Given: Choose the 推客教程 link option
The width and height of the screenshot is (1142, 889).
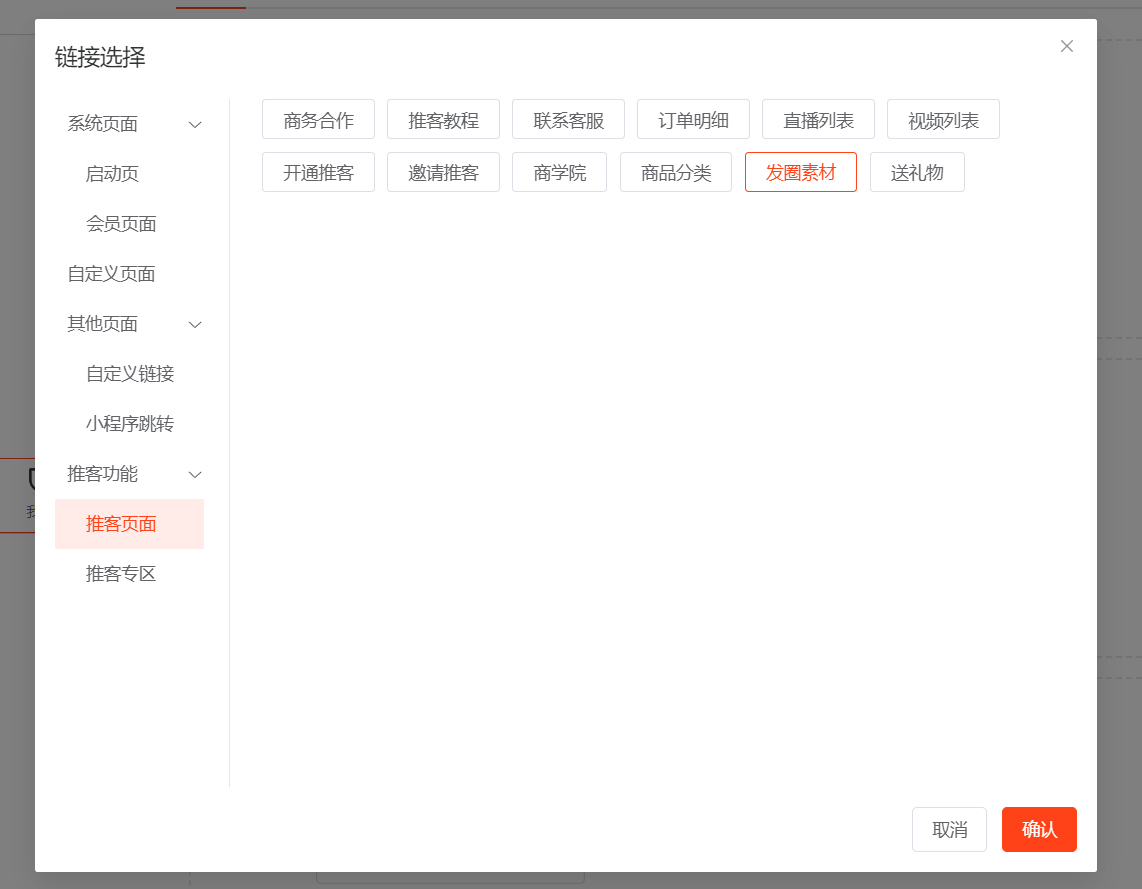Looking at the screenshot, I should click(443, 120).
